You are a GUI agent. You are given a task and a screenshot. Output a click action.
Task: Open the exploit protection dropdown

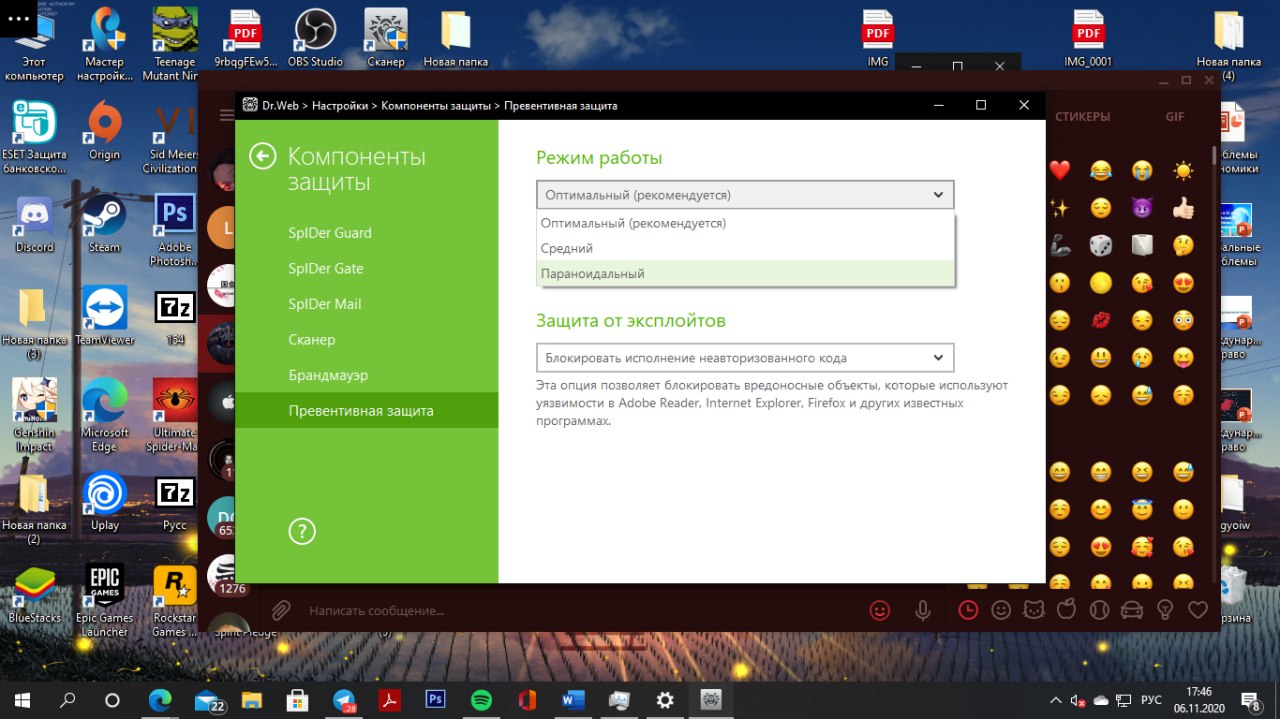(745, 358)
